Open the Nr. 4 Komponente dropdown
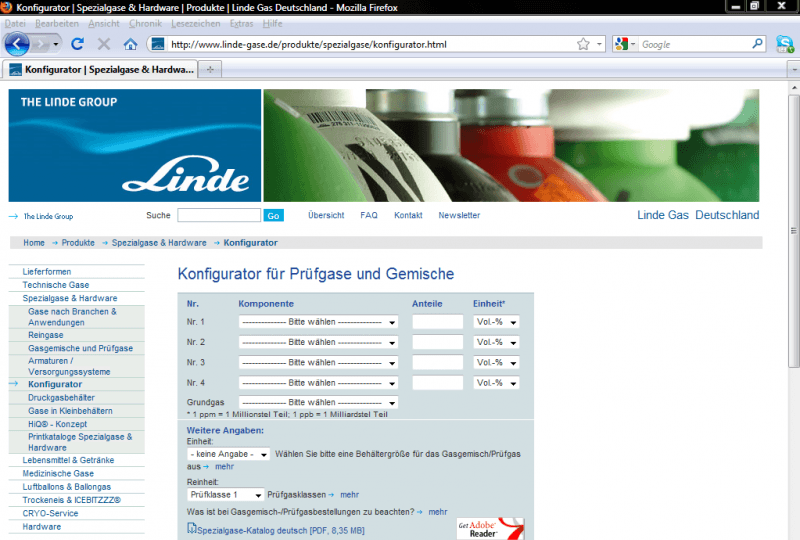The image size is (800, 540). pos(318,383)
